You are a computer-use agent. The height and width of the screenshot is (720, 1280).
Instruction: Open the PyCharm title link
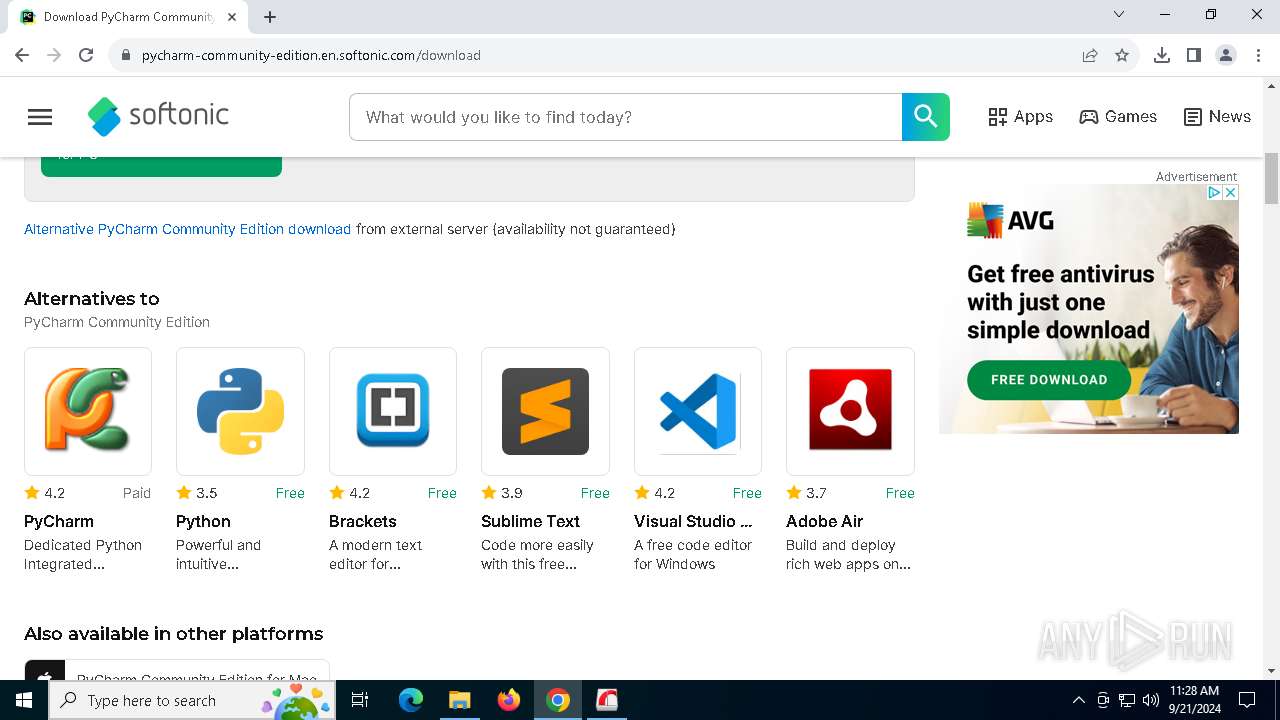pyautogui.click(x=59, y=521)
